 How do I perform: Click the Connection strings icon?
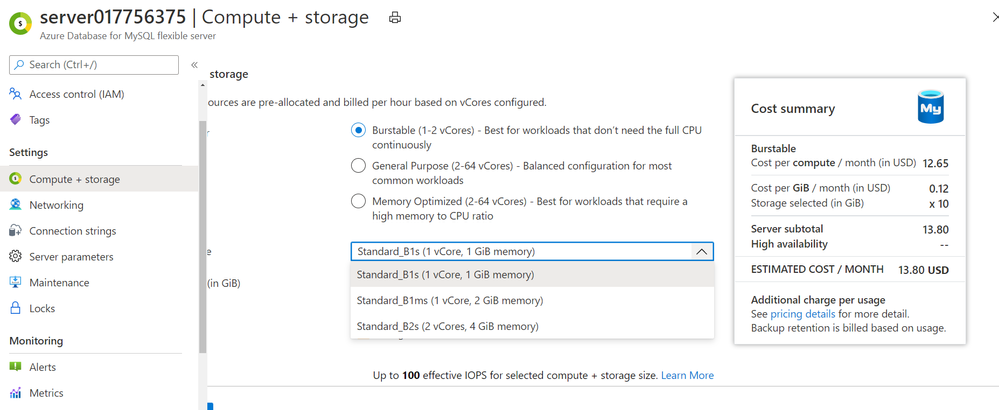[16, 231]
